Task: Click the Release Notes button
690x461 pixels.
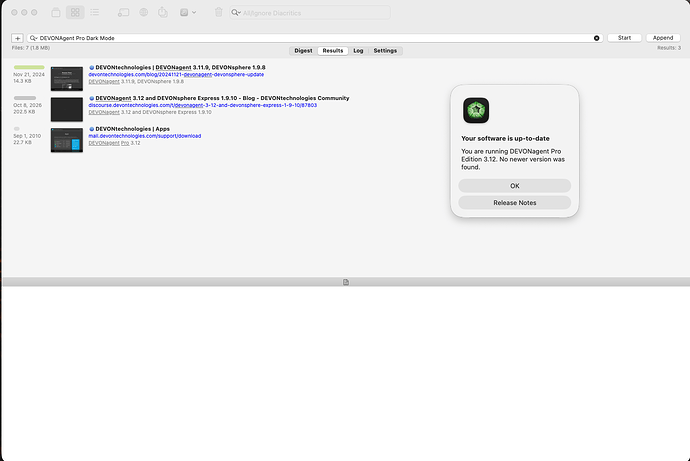Action: 514,203
